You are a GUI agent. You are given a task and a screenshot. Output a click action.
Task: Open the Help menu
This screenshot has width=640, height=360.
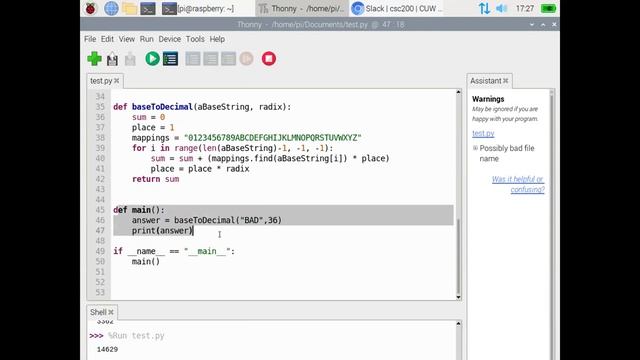[217, 39]
